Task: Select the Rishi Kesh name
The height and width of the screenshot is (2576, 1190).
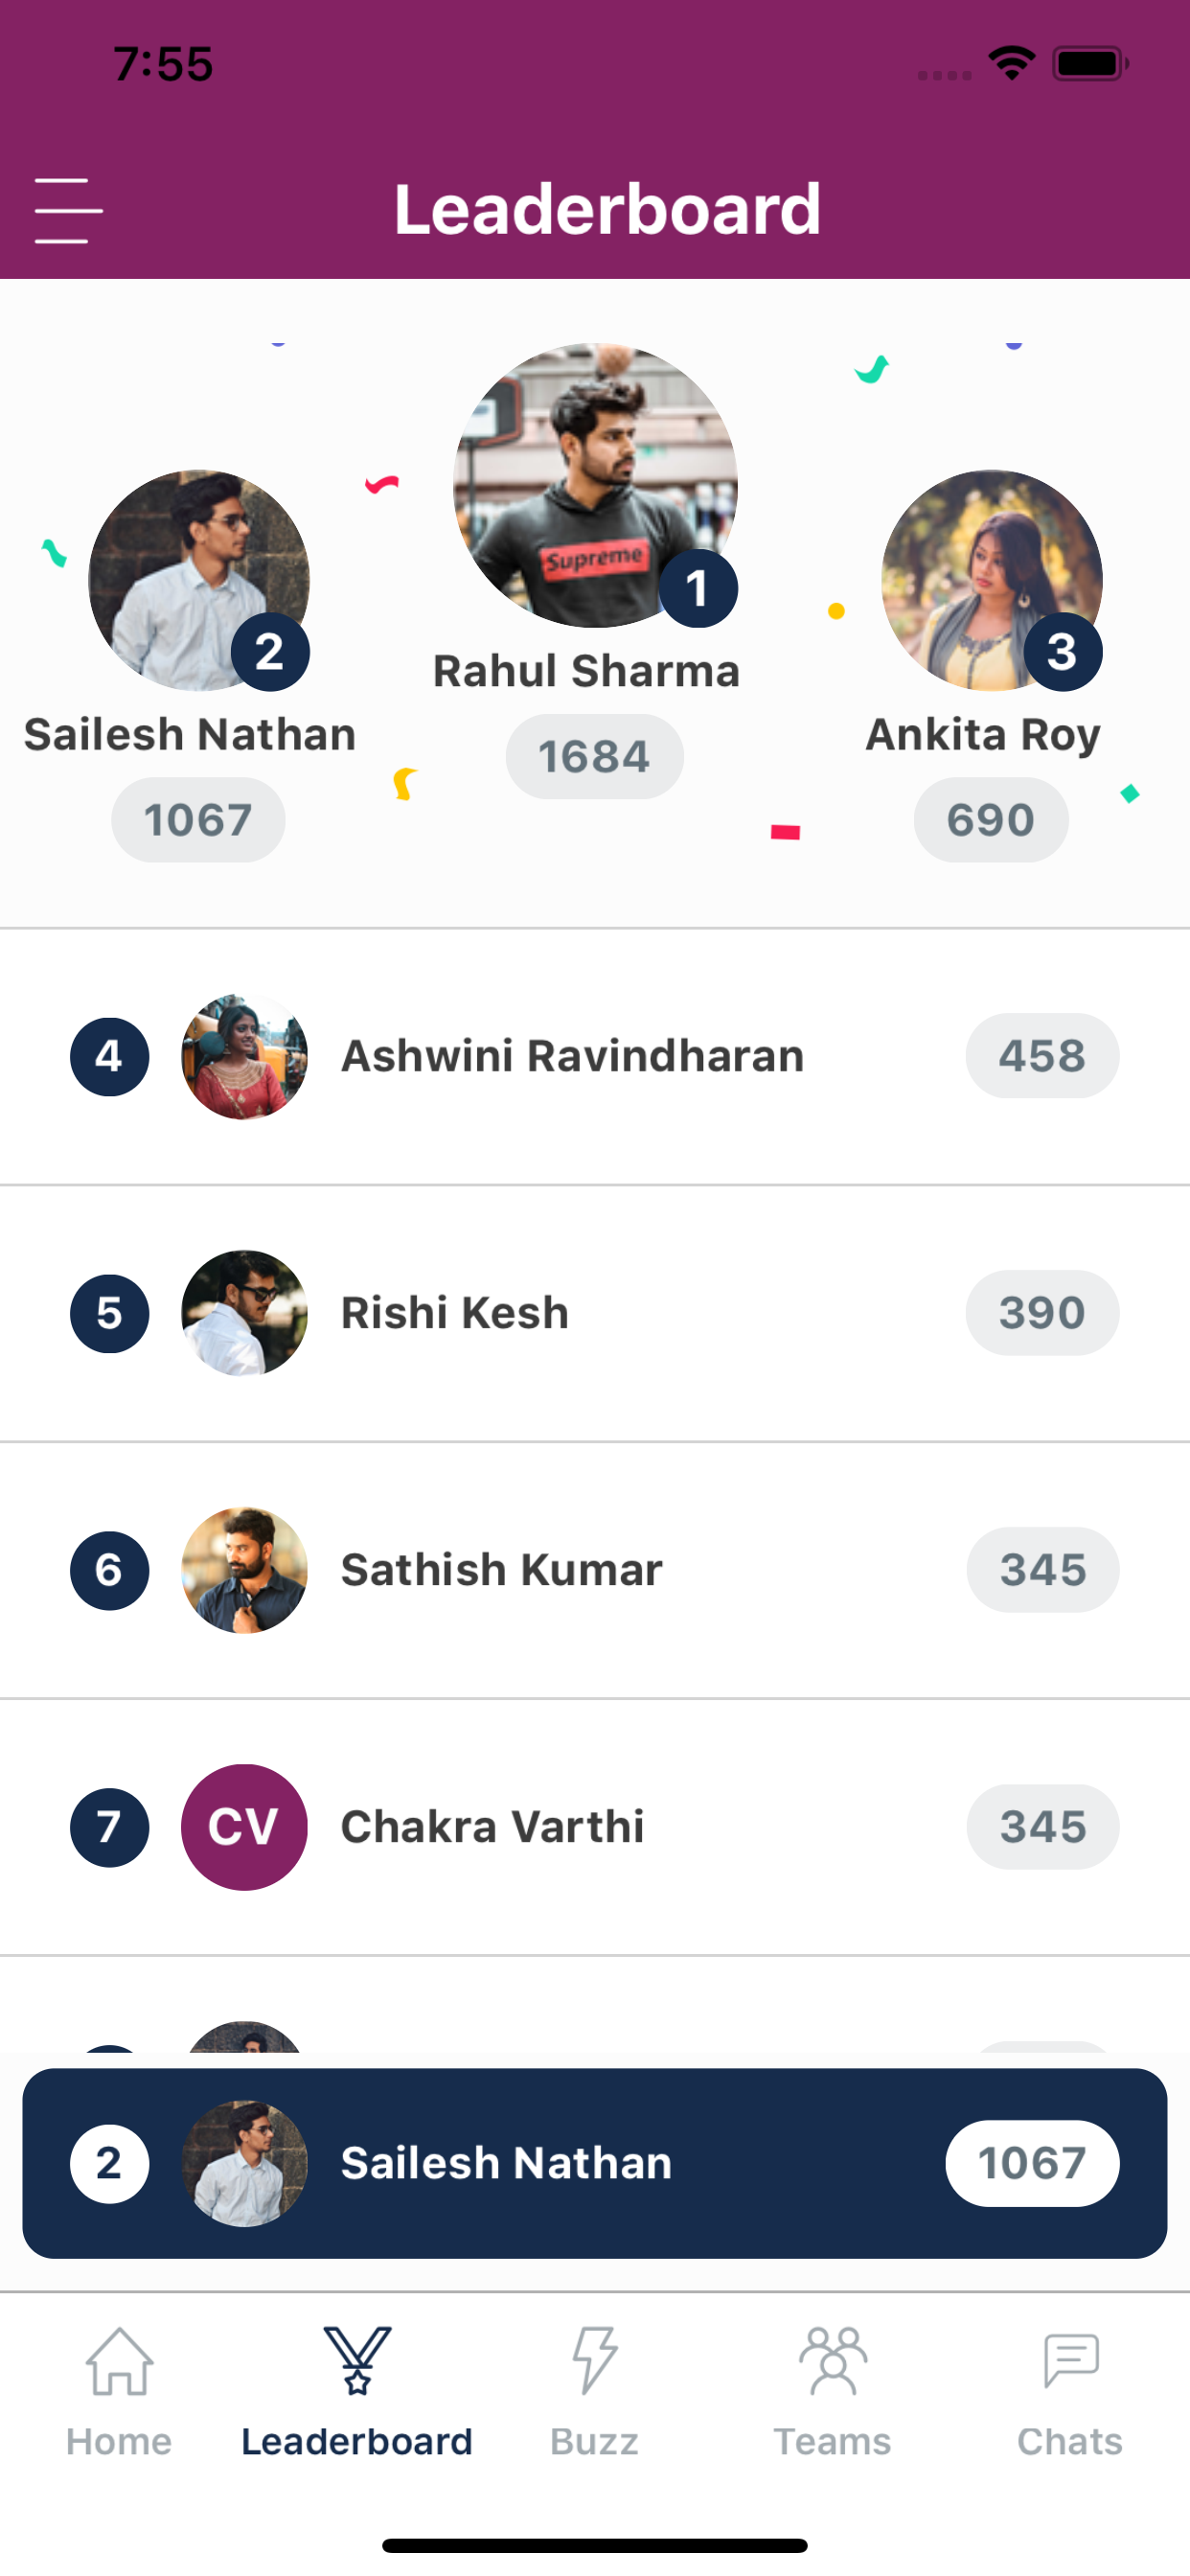Action: pyautogui.click(x=455, y=1313)
